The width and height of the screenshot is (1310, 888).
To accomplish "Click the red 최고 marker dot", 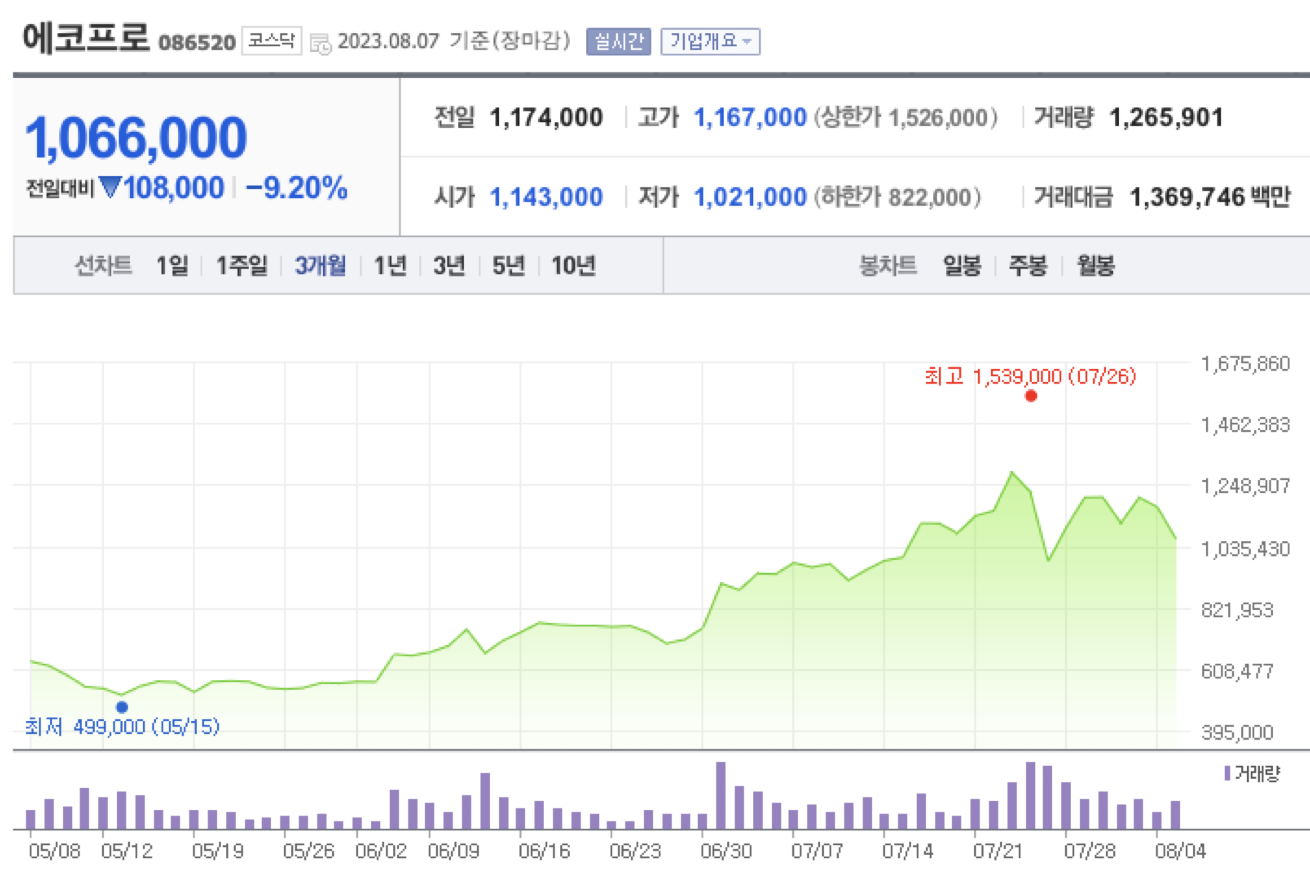I will [1031, 396].
